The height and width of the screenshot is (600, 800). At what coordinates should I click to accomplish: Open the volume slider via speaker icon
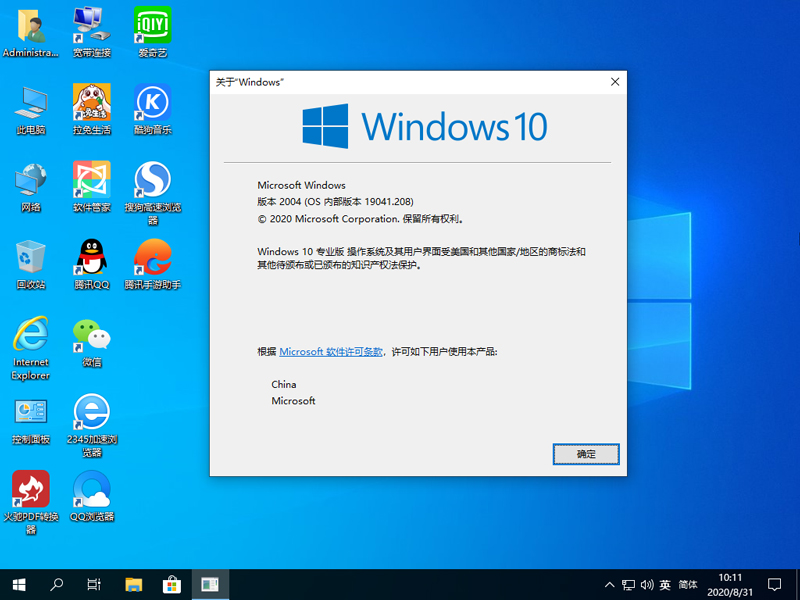click(646, 583)
